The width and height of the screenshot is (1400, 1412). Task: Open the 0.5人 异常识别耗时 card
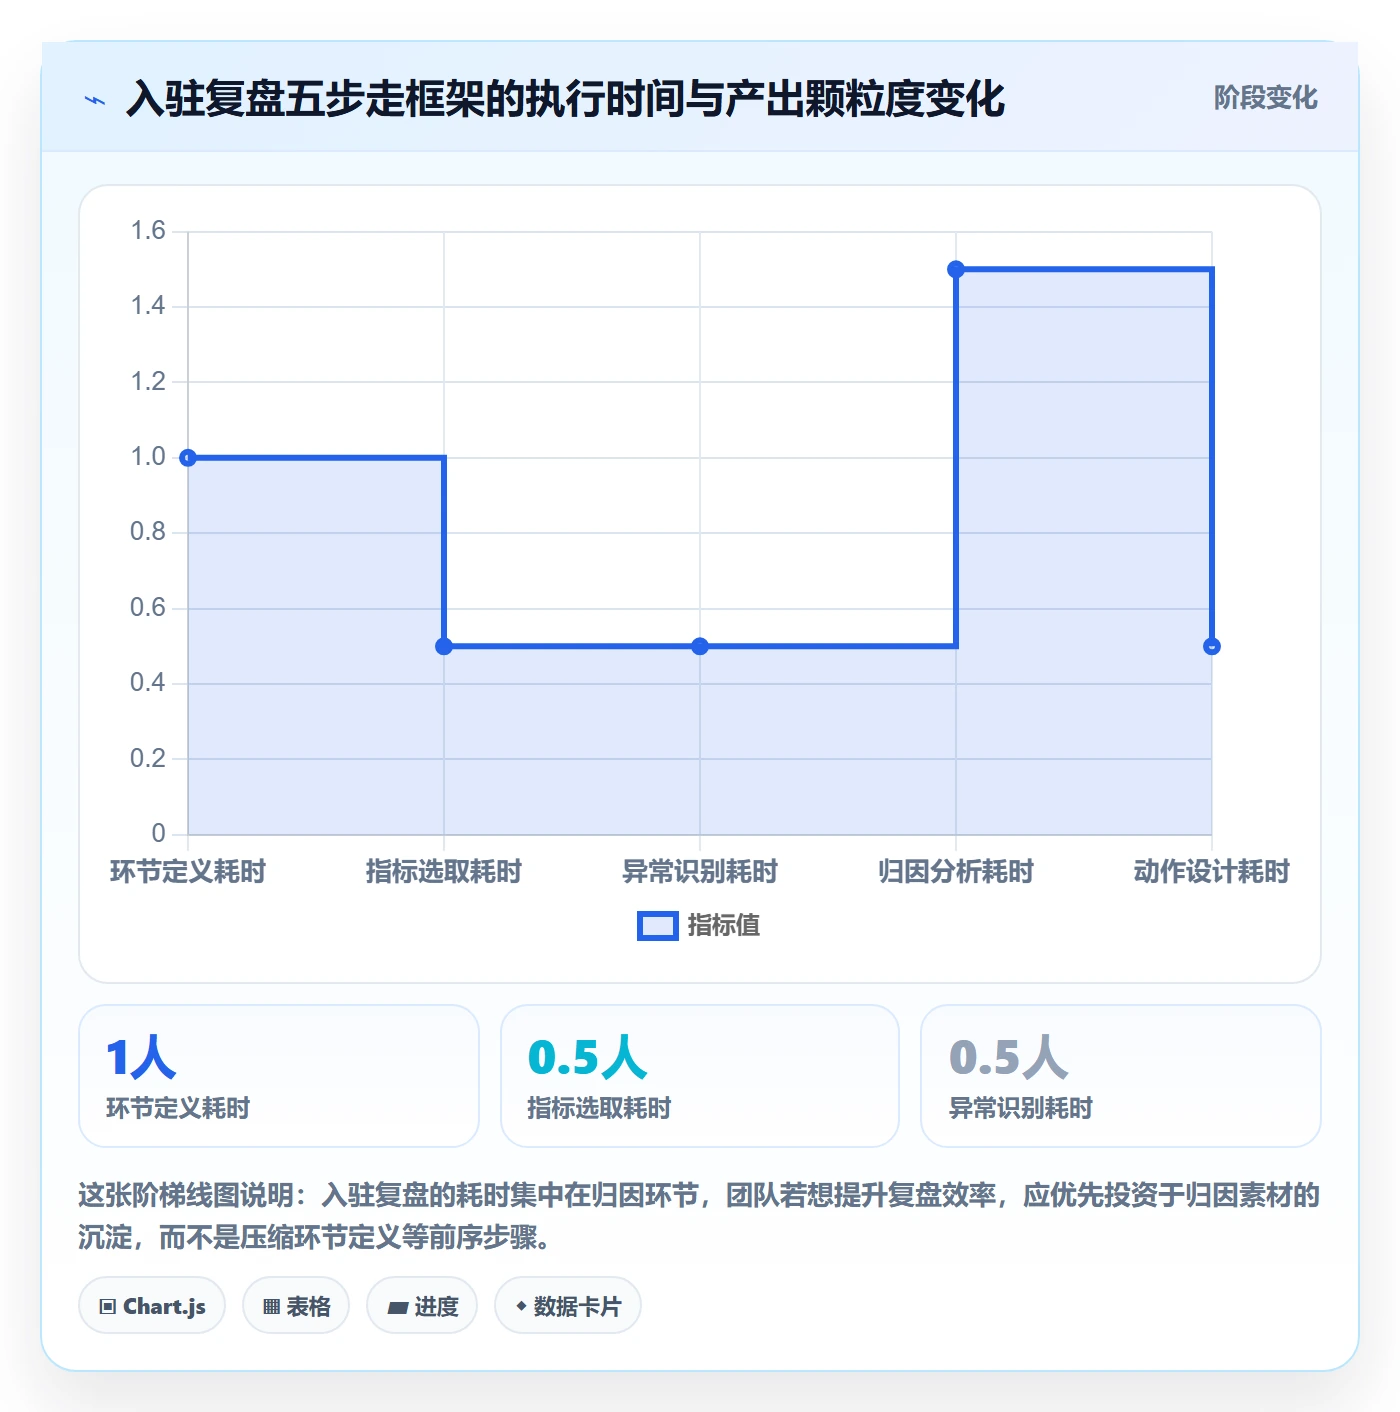[1121, 1076]
